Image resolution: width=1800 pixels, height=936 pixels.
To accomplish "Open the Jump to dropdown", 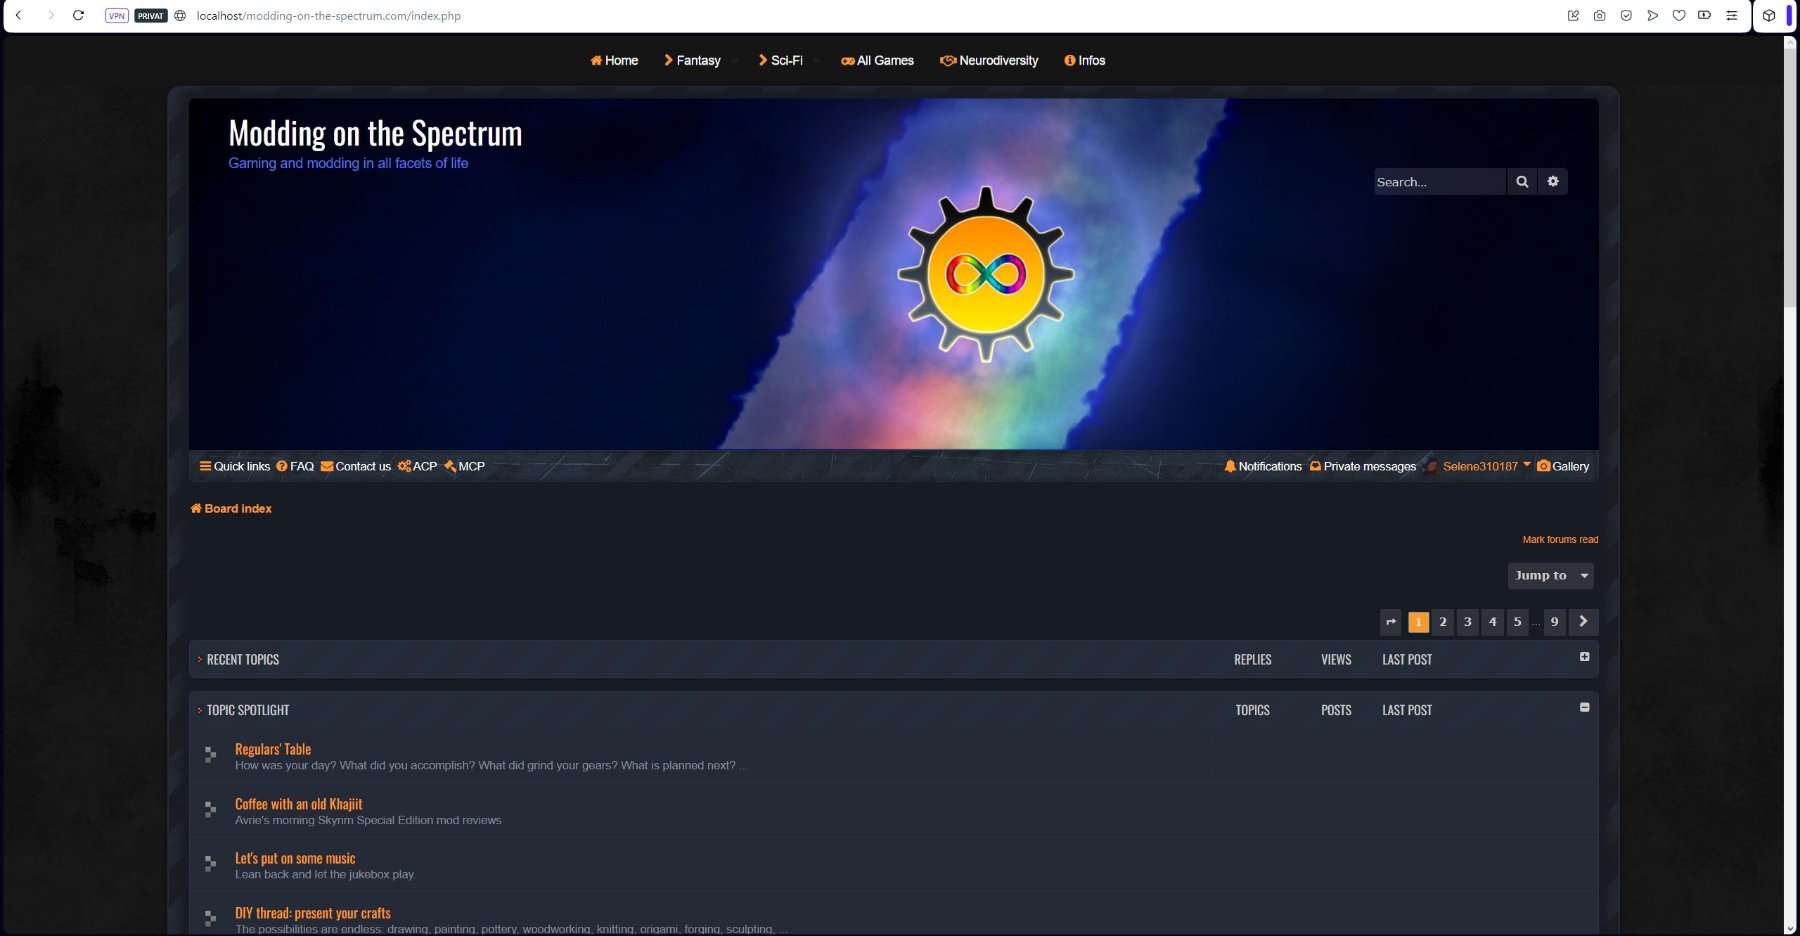I will (1550, 576).
